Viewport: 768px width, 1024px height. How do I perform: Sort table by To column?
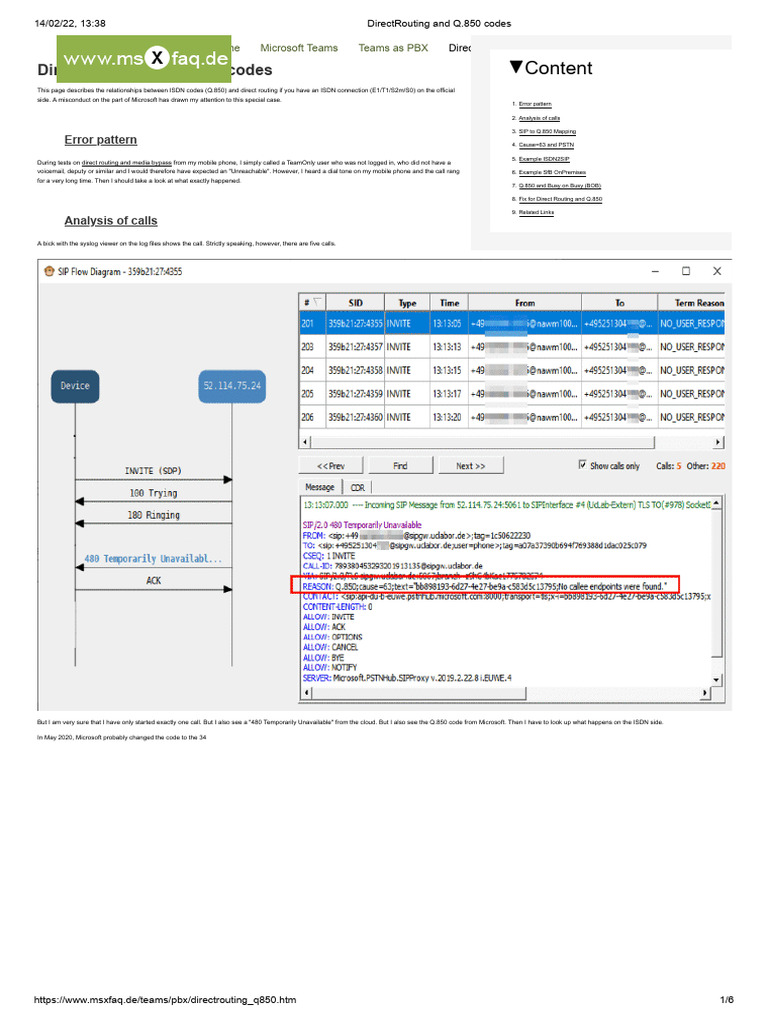(x=620, y=303)
